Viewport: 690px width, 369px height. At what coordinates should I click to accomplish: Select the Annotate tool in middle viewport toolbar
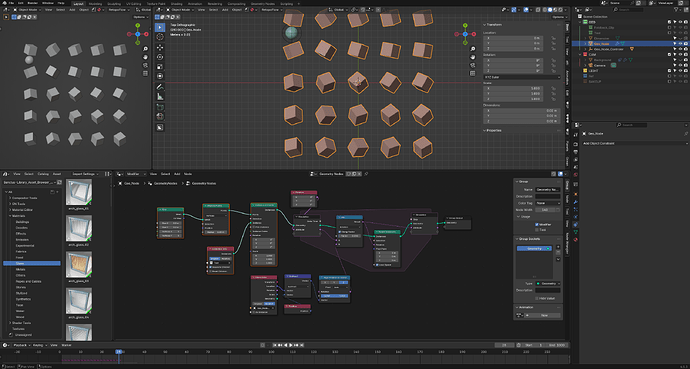click(x=160, y=87)
